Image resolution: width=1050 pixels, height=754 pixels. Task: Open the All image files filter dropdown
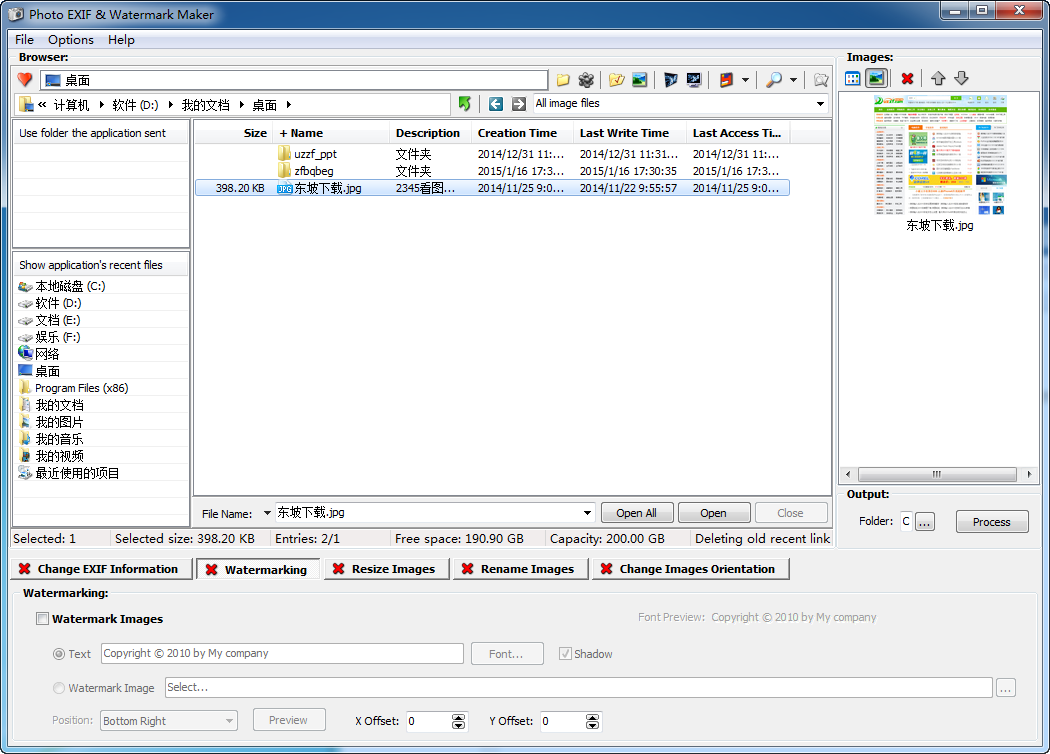click(820, 104)
